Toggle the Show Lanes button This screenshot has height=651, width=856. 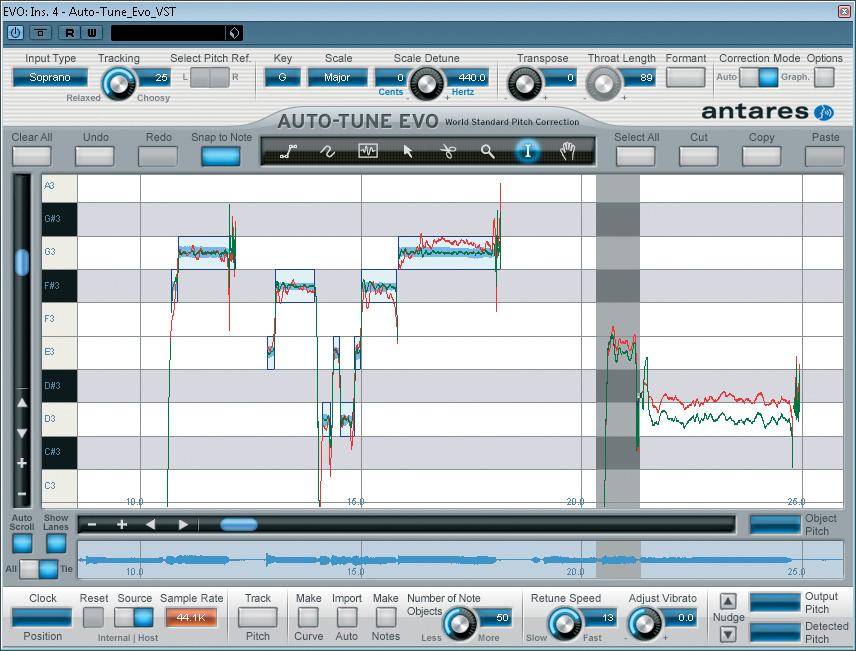[56, 543]
